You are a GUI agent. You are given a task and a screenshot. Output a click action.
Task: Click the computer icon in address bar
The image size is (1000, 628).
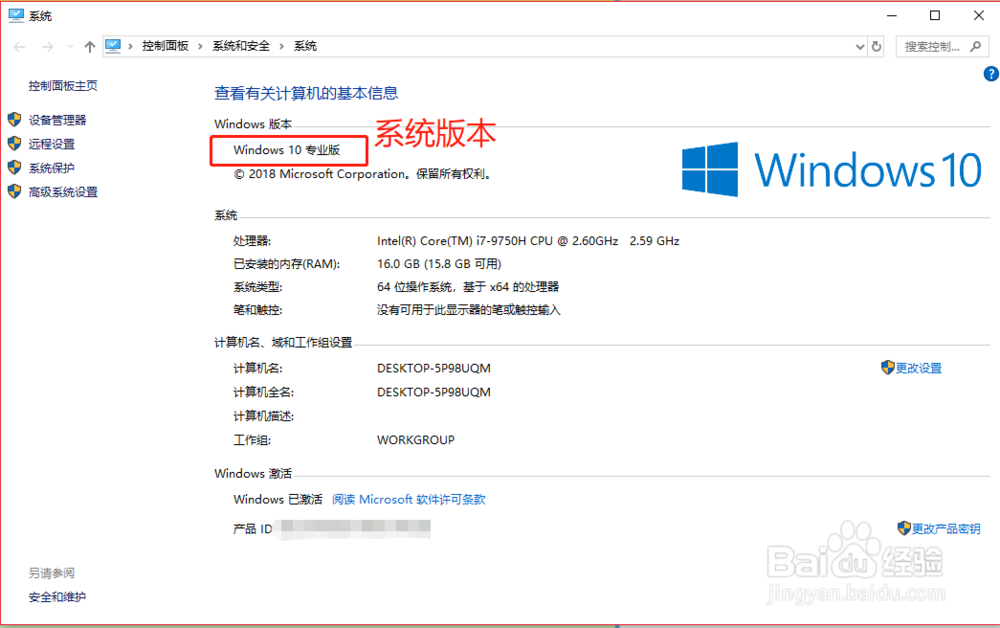(x=113, y=46)
